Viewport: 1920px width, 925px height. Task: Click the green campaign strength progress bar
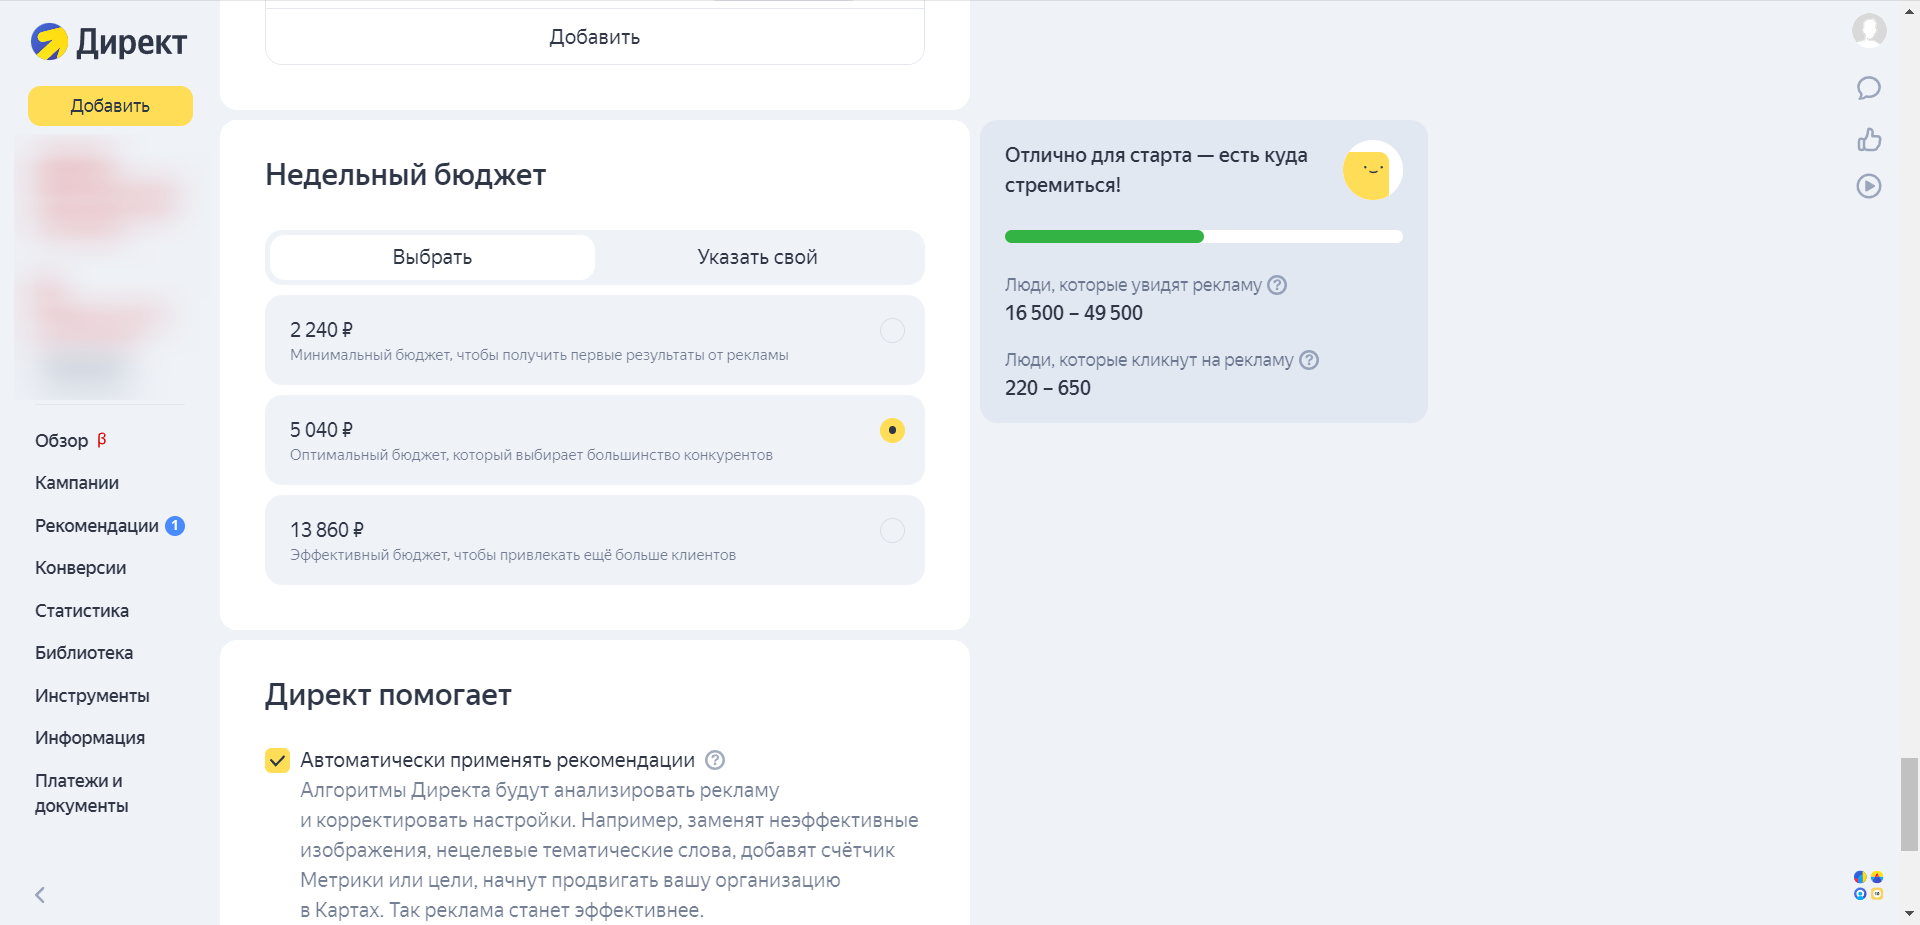1104,237
